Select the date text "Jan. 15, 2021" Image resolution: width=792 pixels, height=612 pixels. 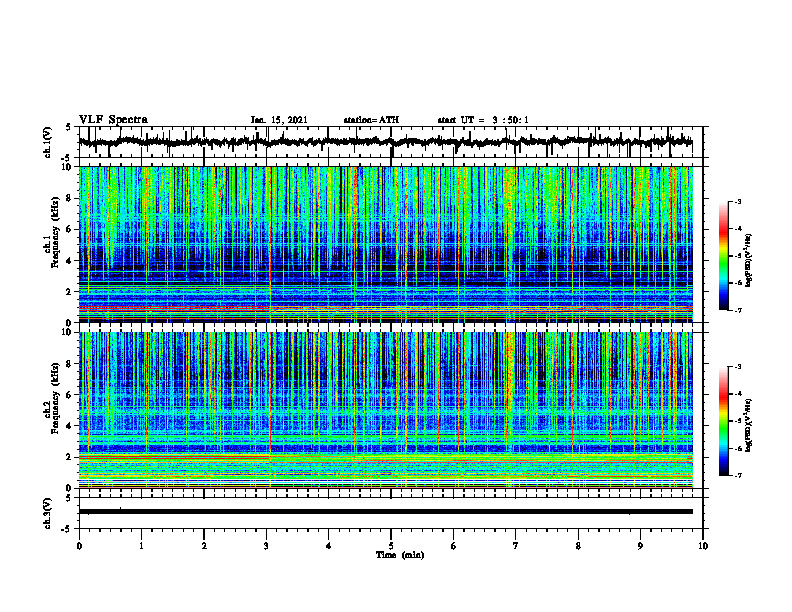279,120
